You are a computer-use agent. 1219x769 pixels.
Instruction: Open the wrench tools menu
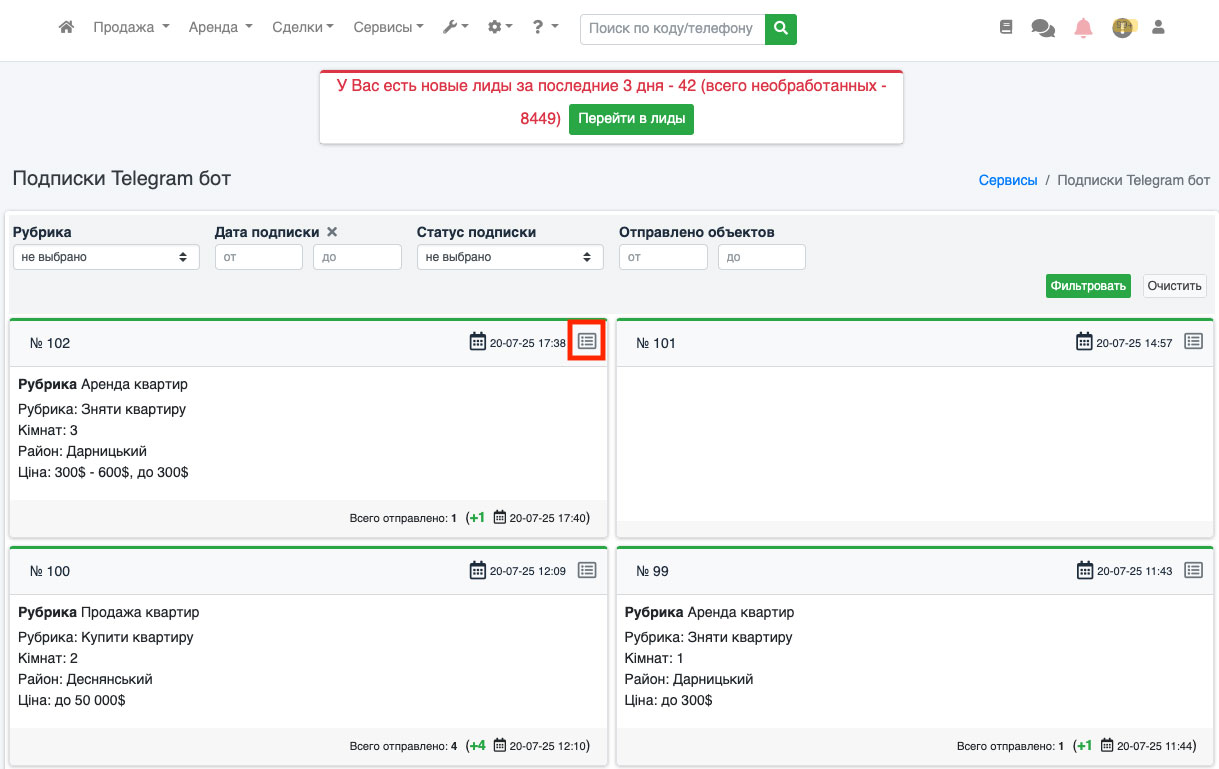[455, 28]
